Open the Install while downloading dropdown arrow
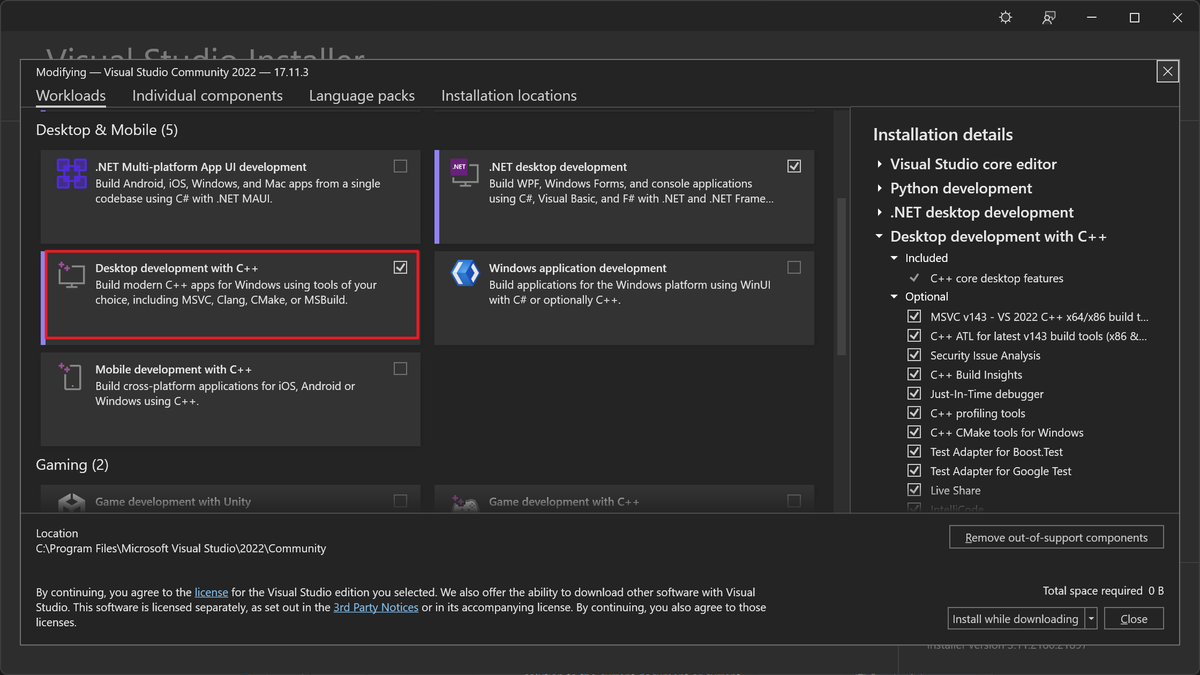The image size is (1200, 675). click(1091, 618)
